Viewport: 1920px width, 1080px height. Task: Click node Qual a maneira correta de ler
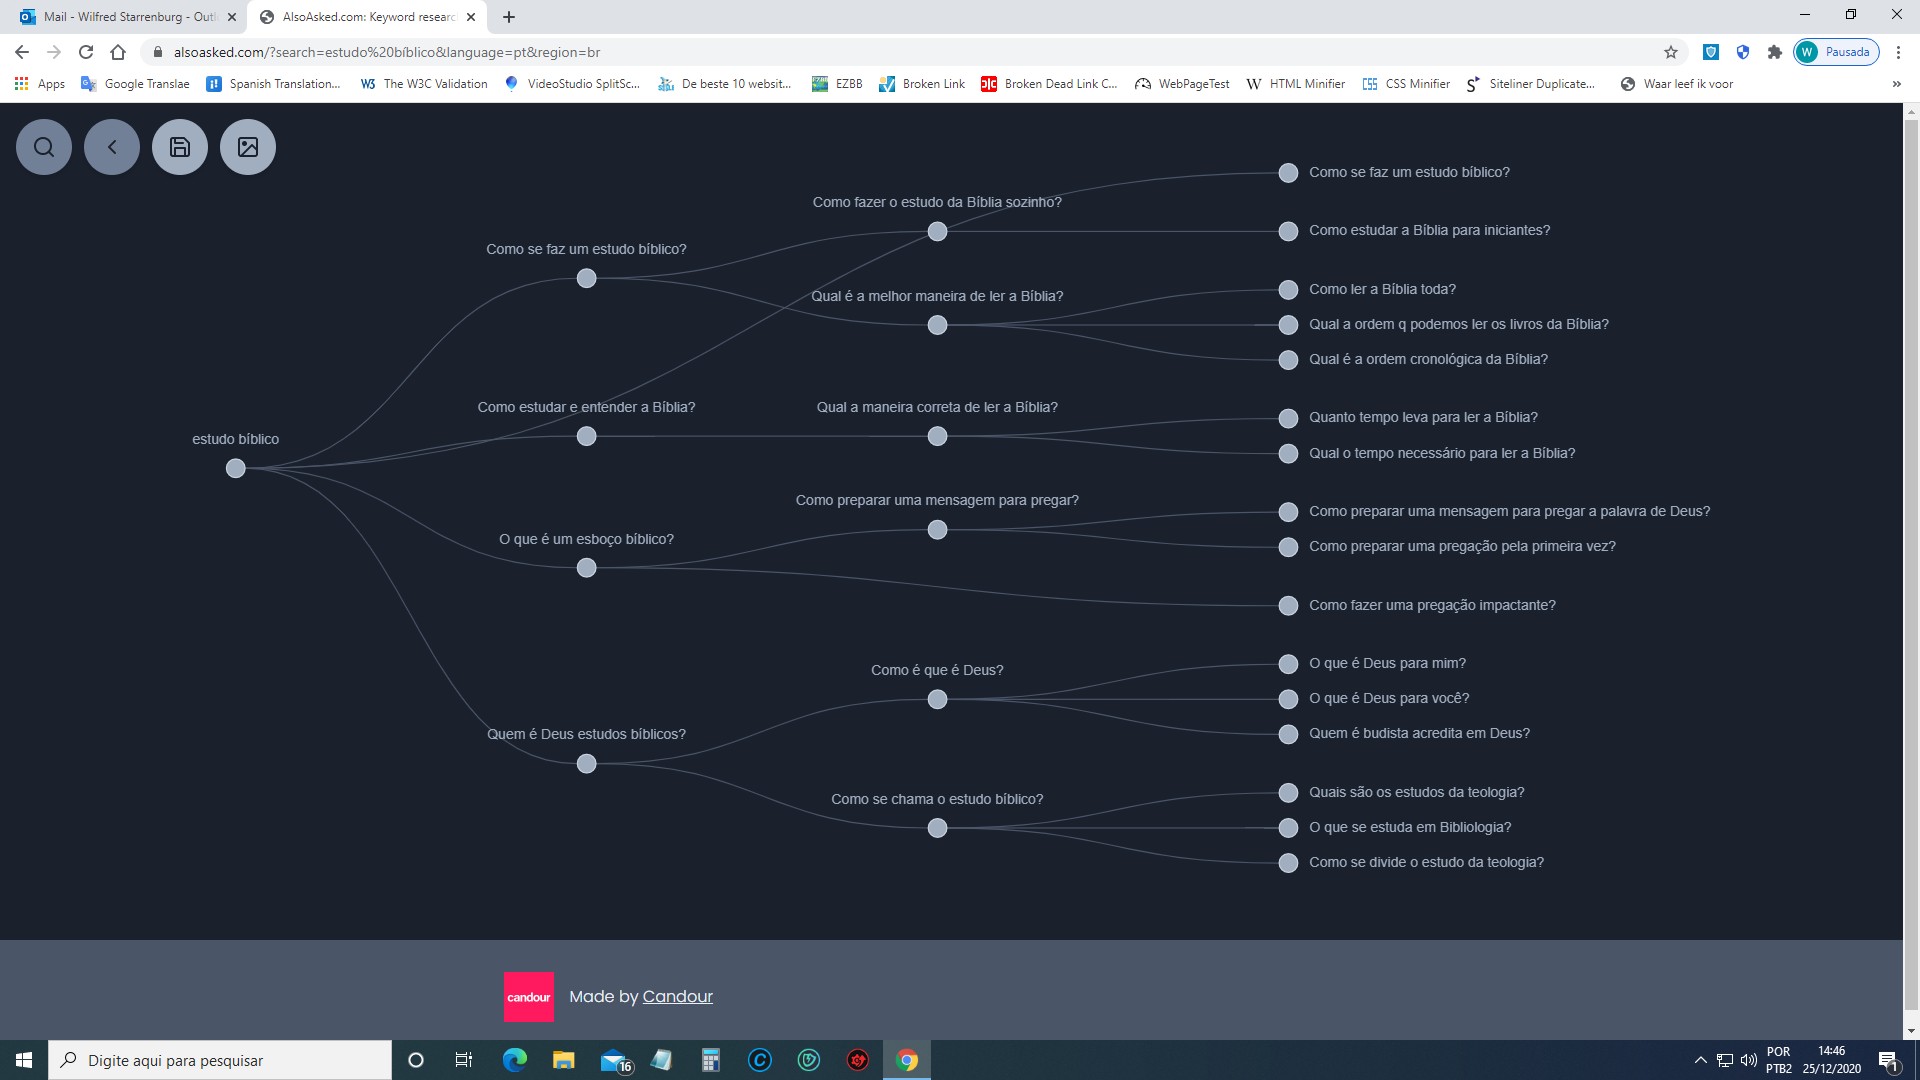pyautogui.click(x=937, y=437)
